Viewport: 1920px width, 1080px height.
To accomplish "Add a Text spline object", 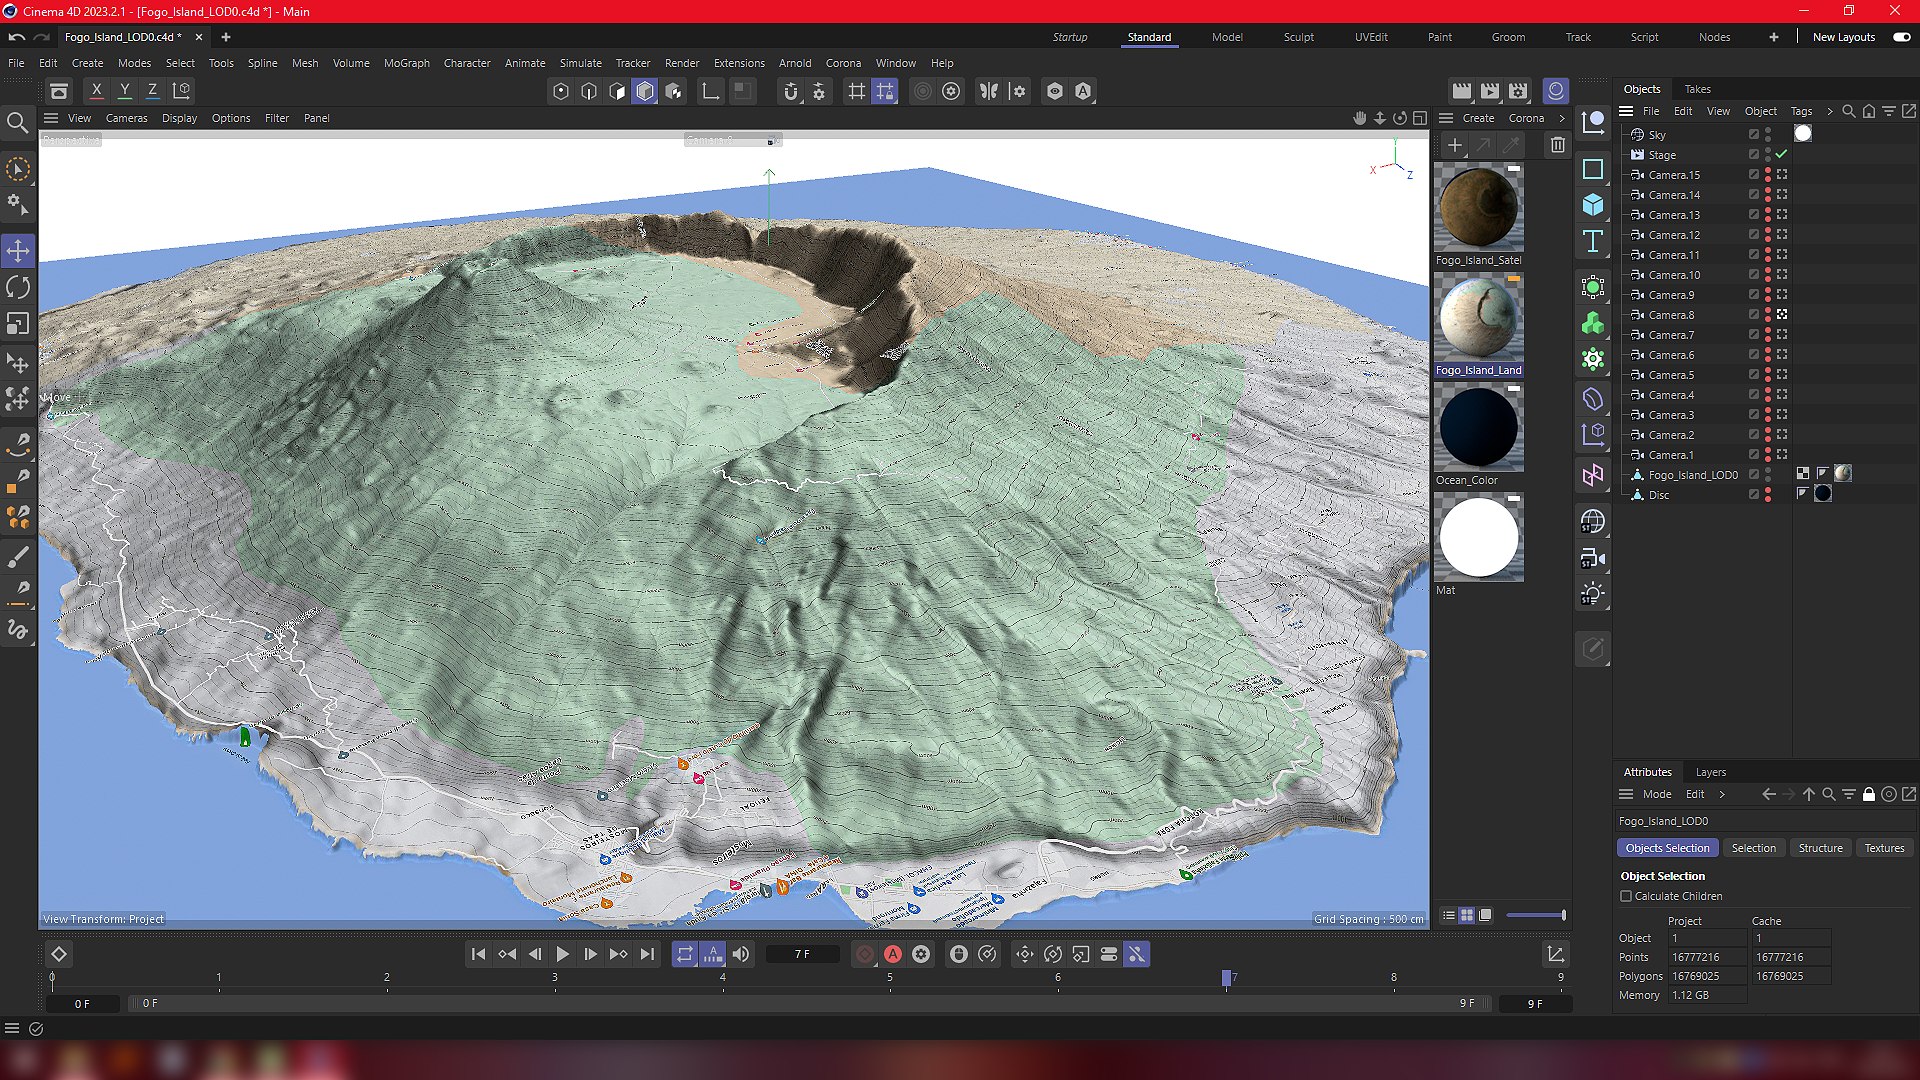I will (x=1593, y=241).
